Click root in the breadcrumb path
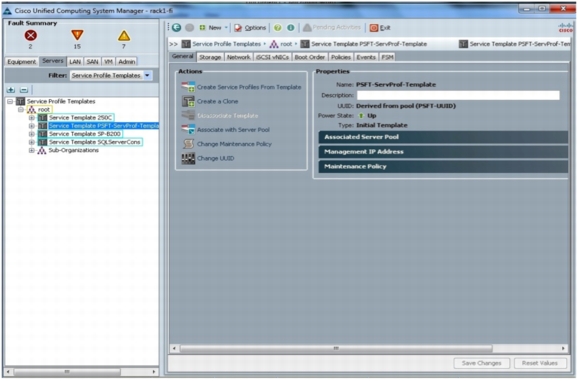The width and height of the screenshot is (578, 381). point(286,44)
